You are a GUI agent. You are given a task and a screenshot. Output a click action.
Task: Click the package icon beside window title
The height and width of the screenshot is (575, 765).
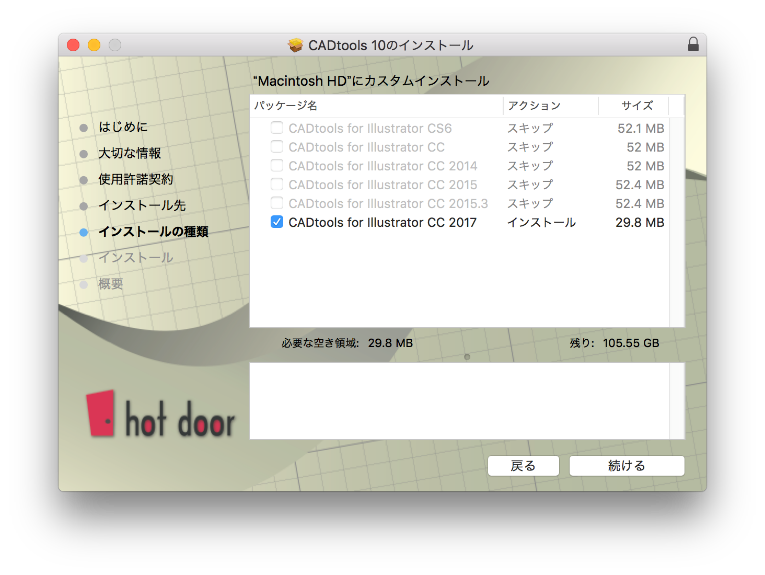point(295,45)
